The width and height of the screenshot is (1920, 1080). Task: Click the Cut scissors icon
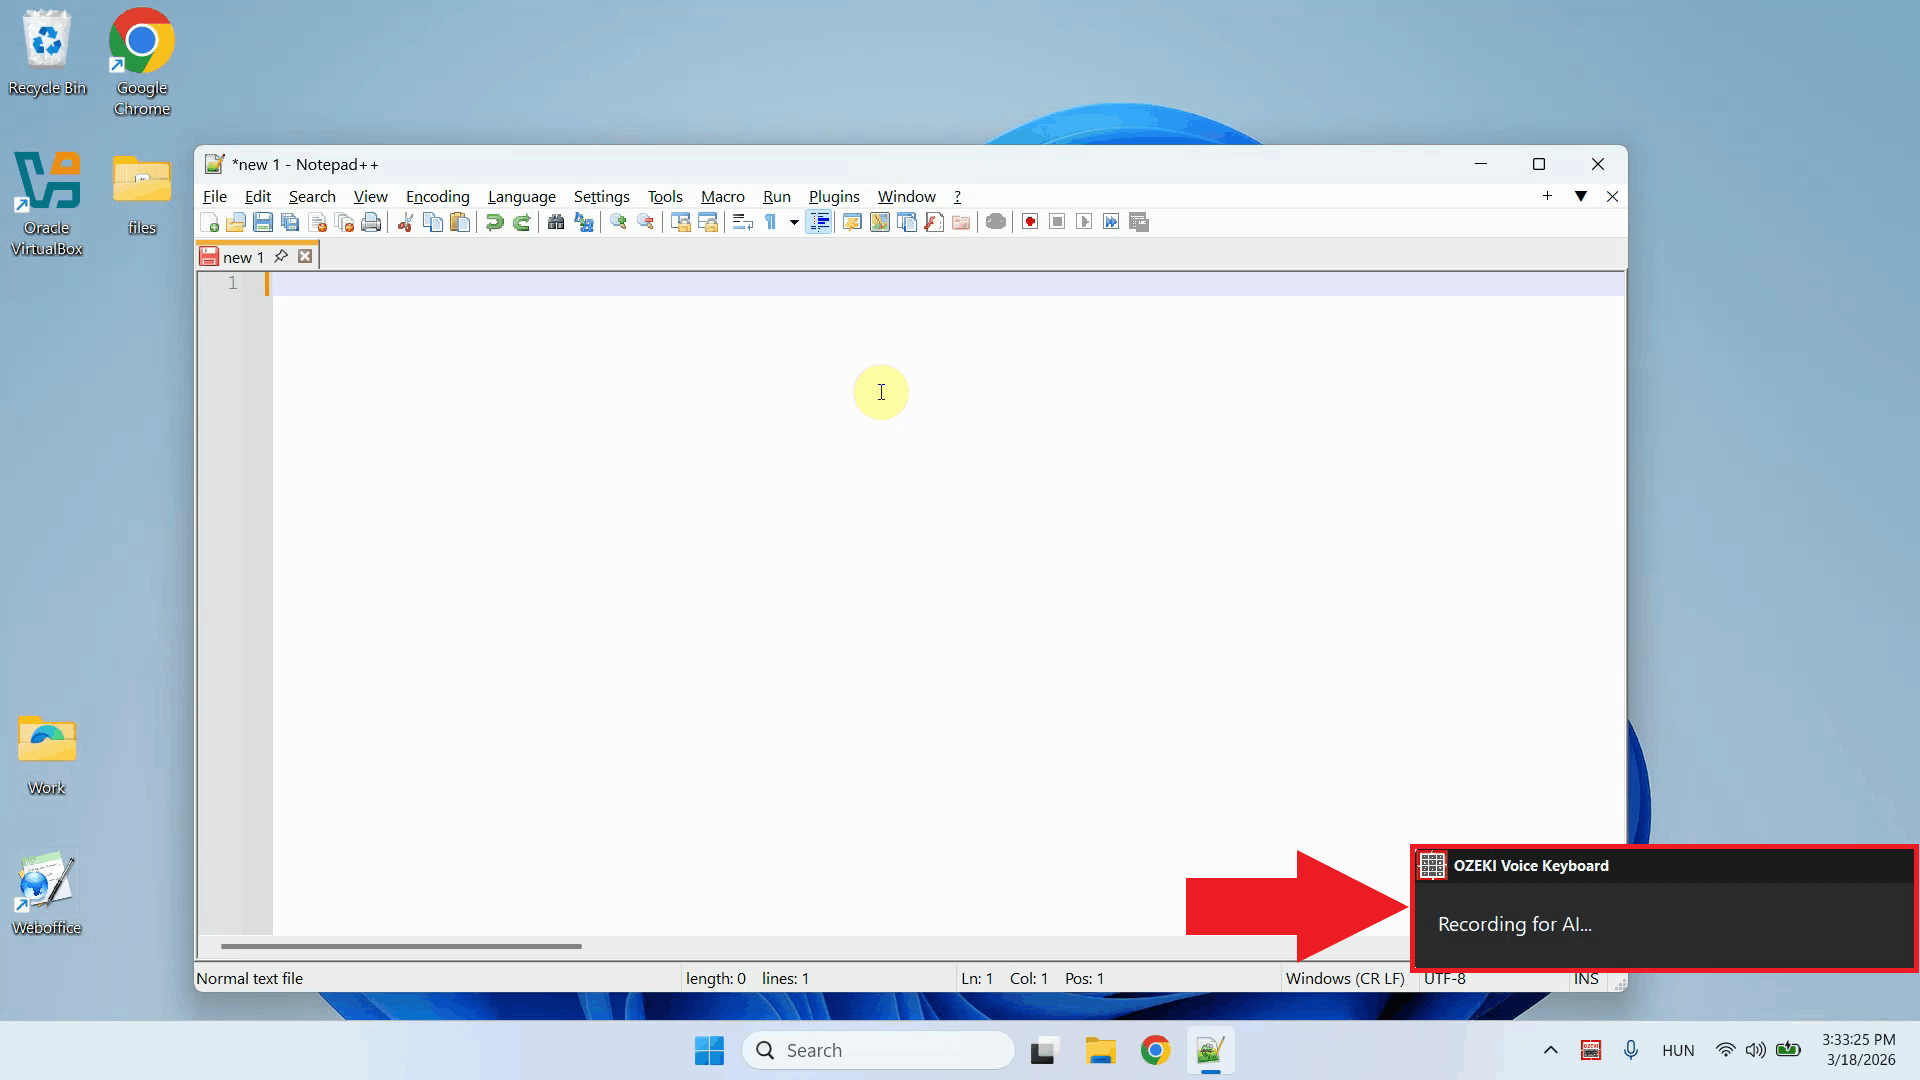coord(405,222)
